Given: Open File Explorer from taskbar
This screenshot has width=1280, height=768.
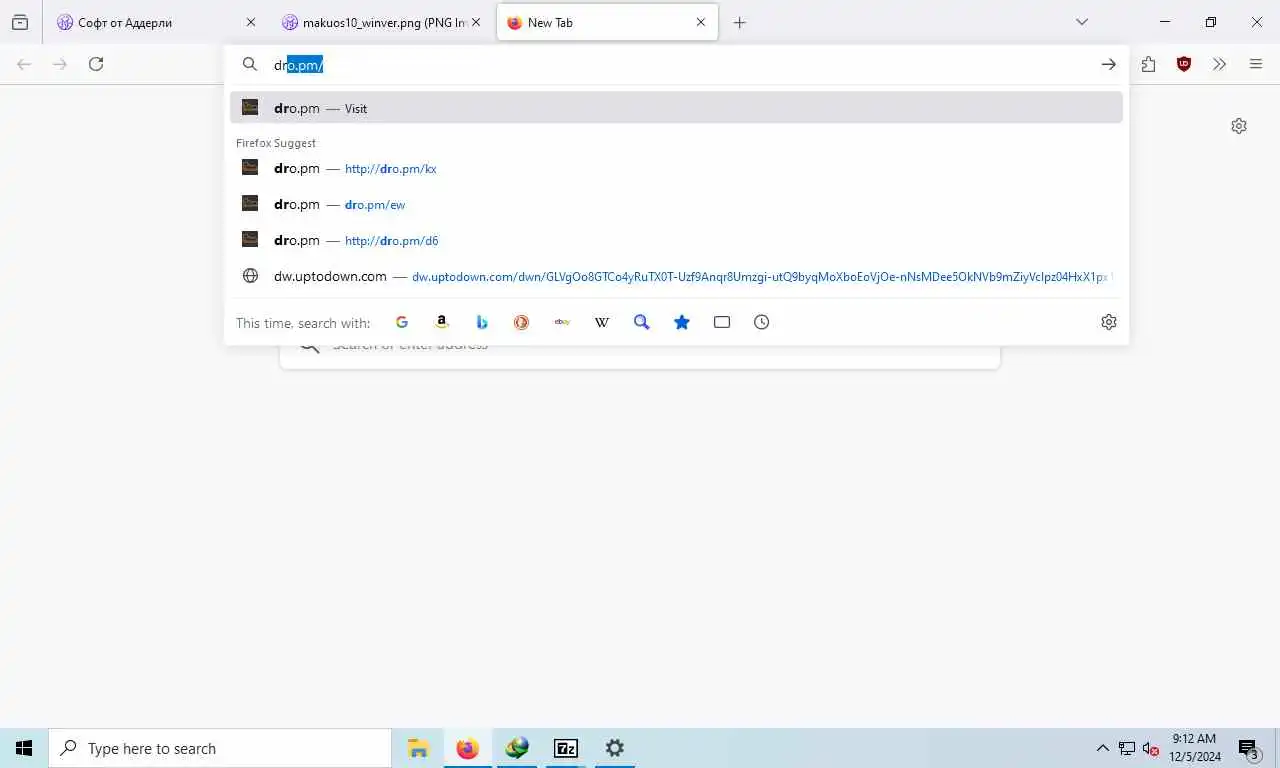Looking at the screenshot, I should [x=418, y=748].
